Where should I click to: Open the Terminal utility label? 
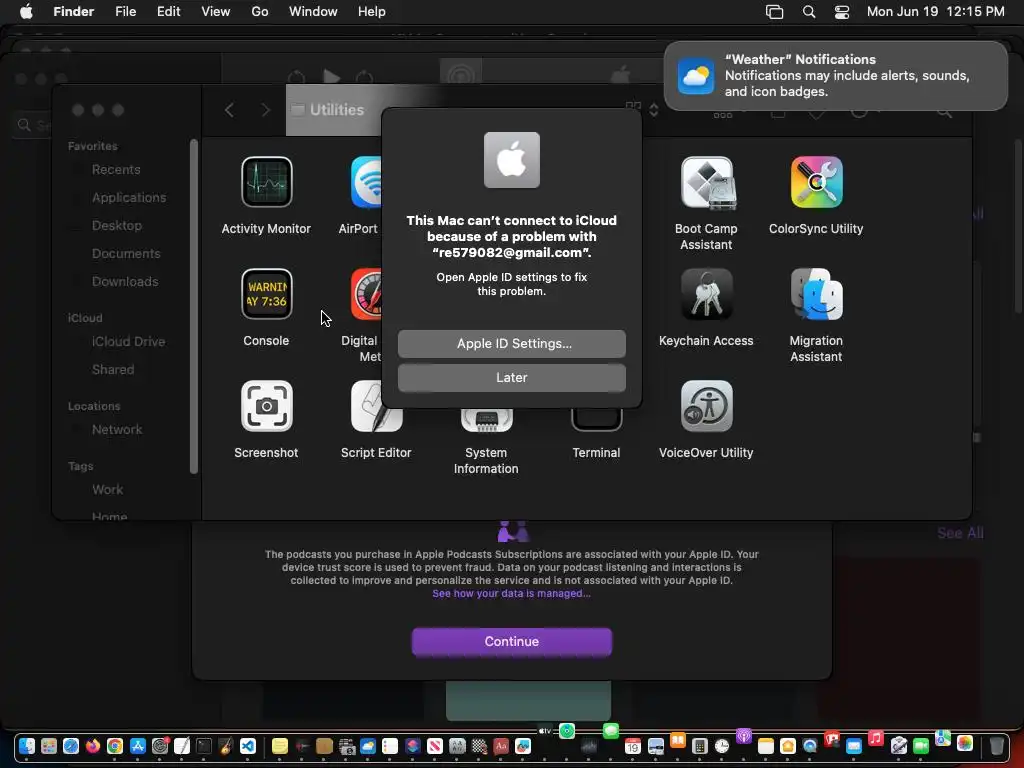(596, 453)
